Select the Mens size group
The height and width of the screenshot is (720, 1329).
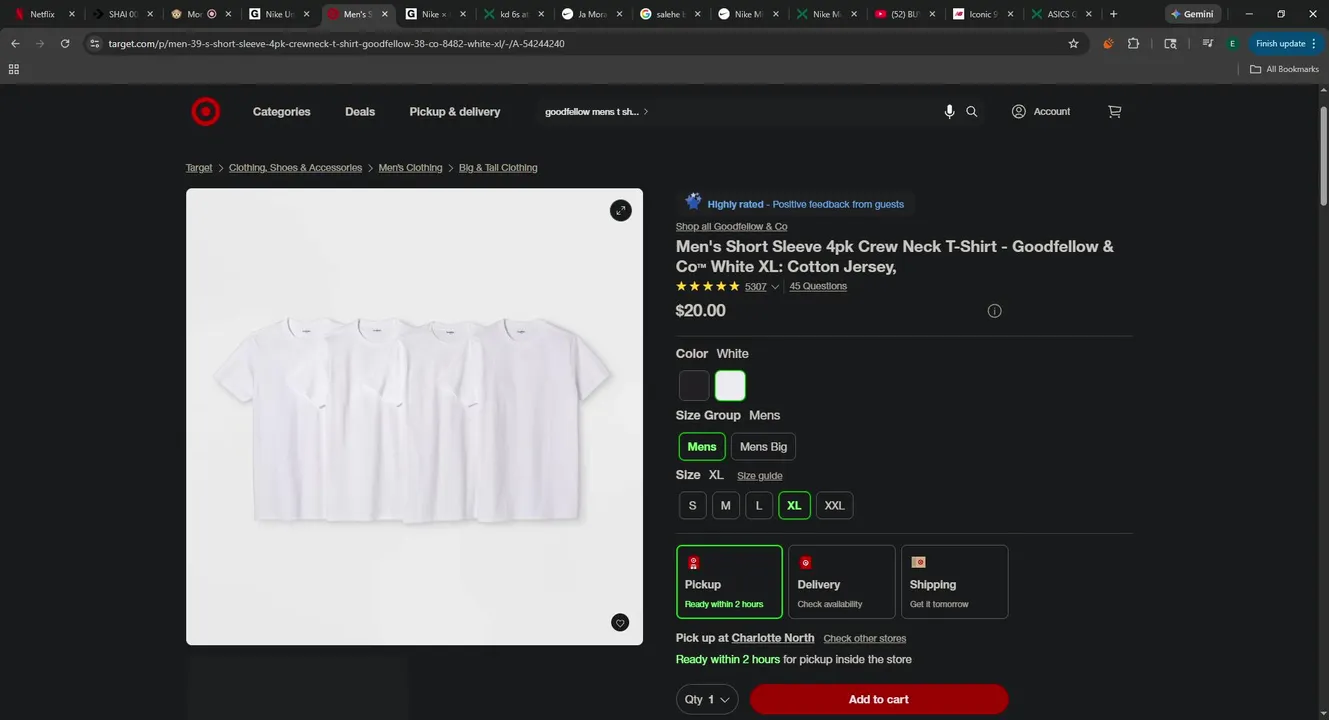coord(702,447)
